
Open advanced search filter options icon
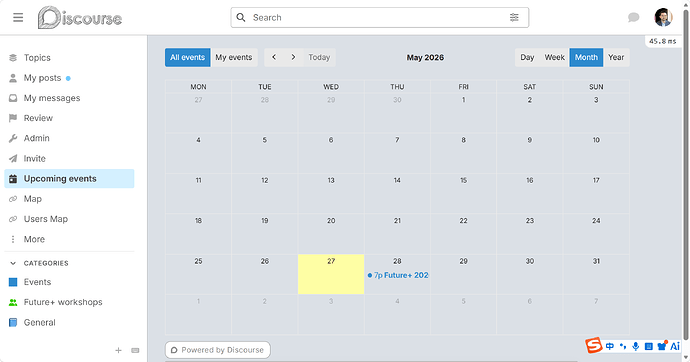(x=514, y=18)
